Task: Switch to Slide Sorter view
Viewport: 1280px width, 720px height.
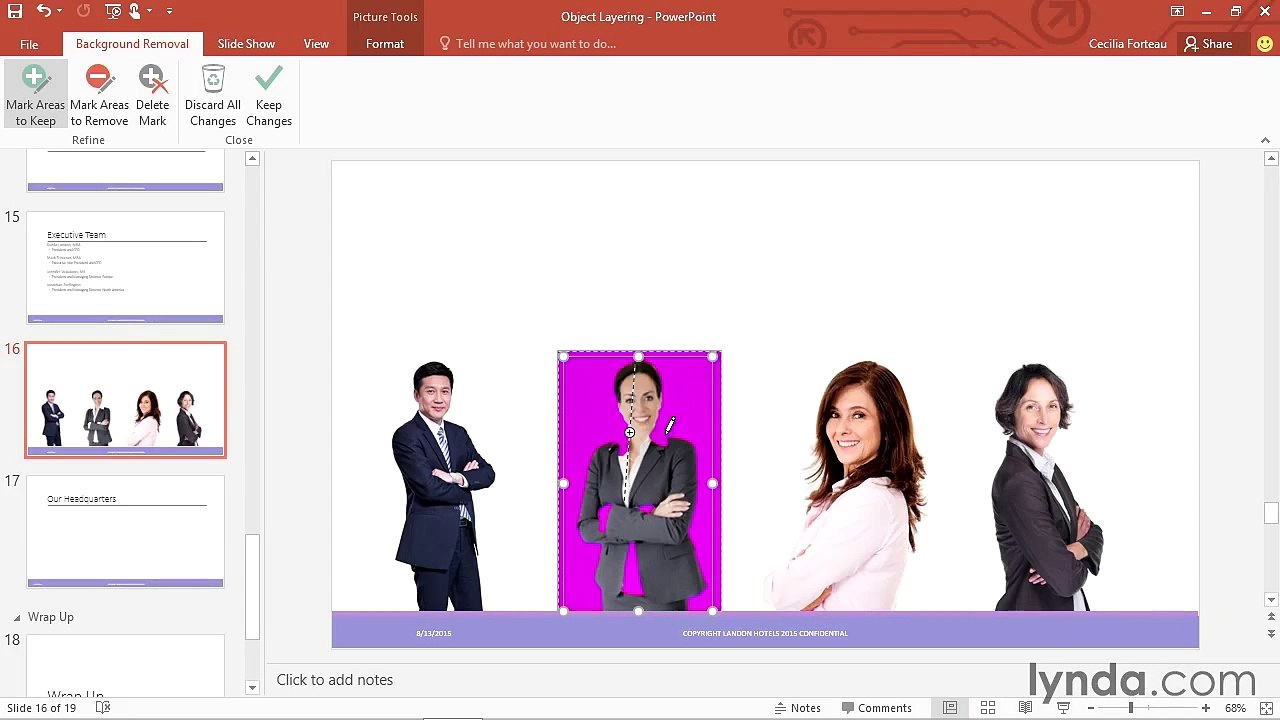Action: click(988, 708)
